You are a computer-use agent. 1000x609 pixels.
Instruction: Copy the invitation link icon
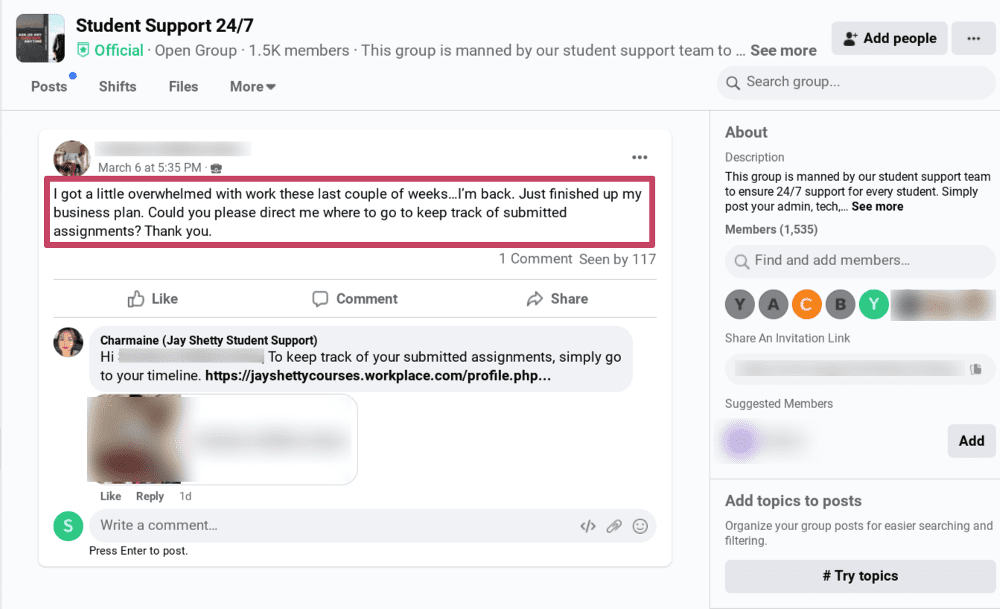coord(975,369)
